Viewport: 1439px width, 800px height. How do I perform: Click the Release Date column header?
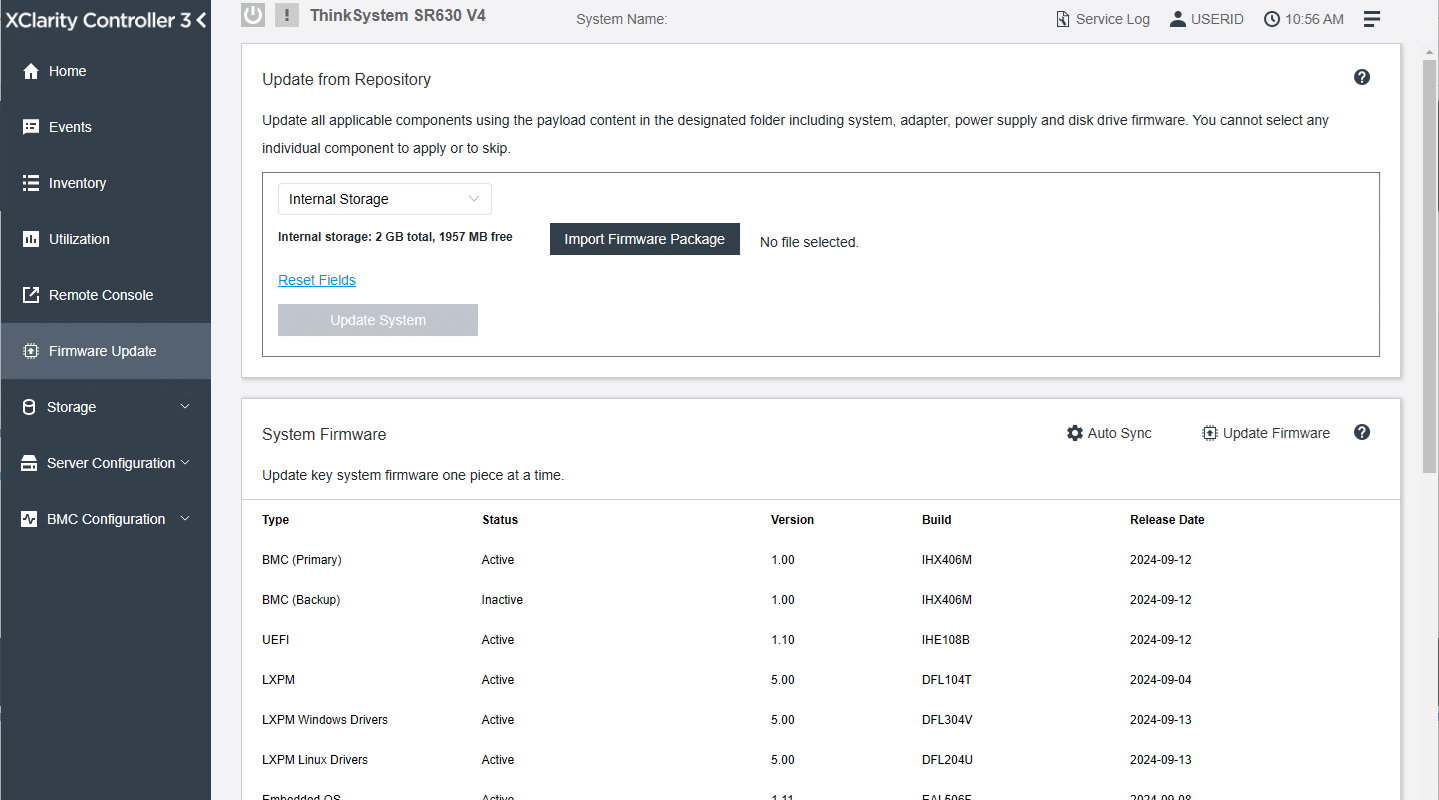(x=1167, y=520)
